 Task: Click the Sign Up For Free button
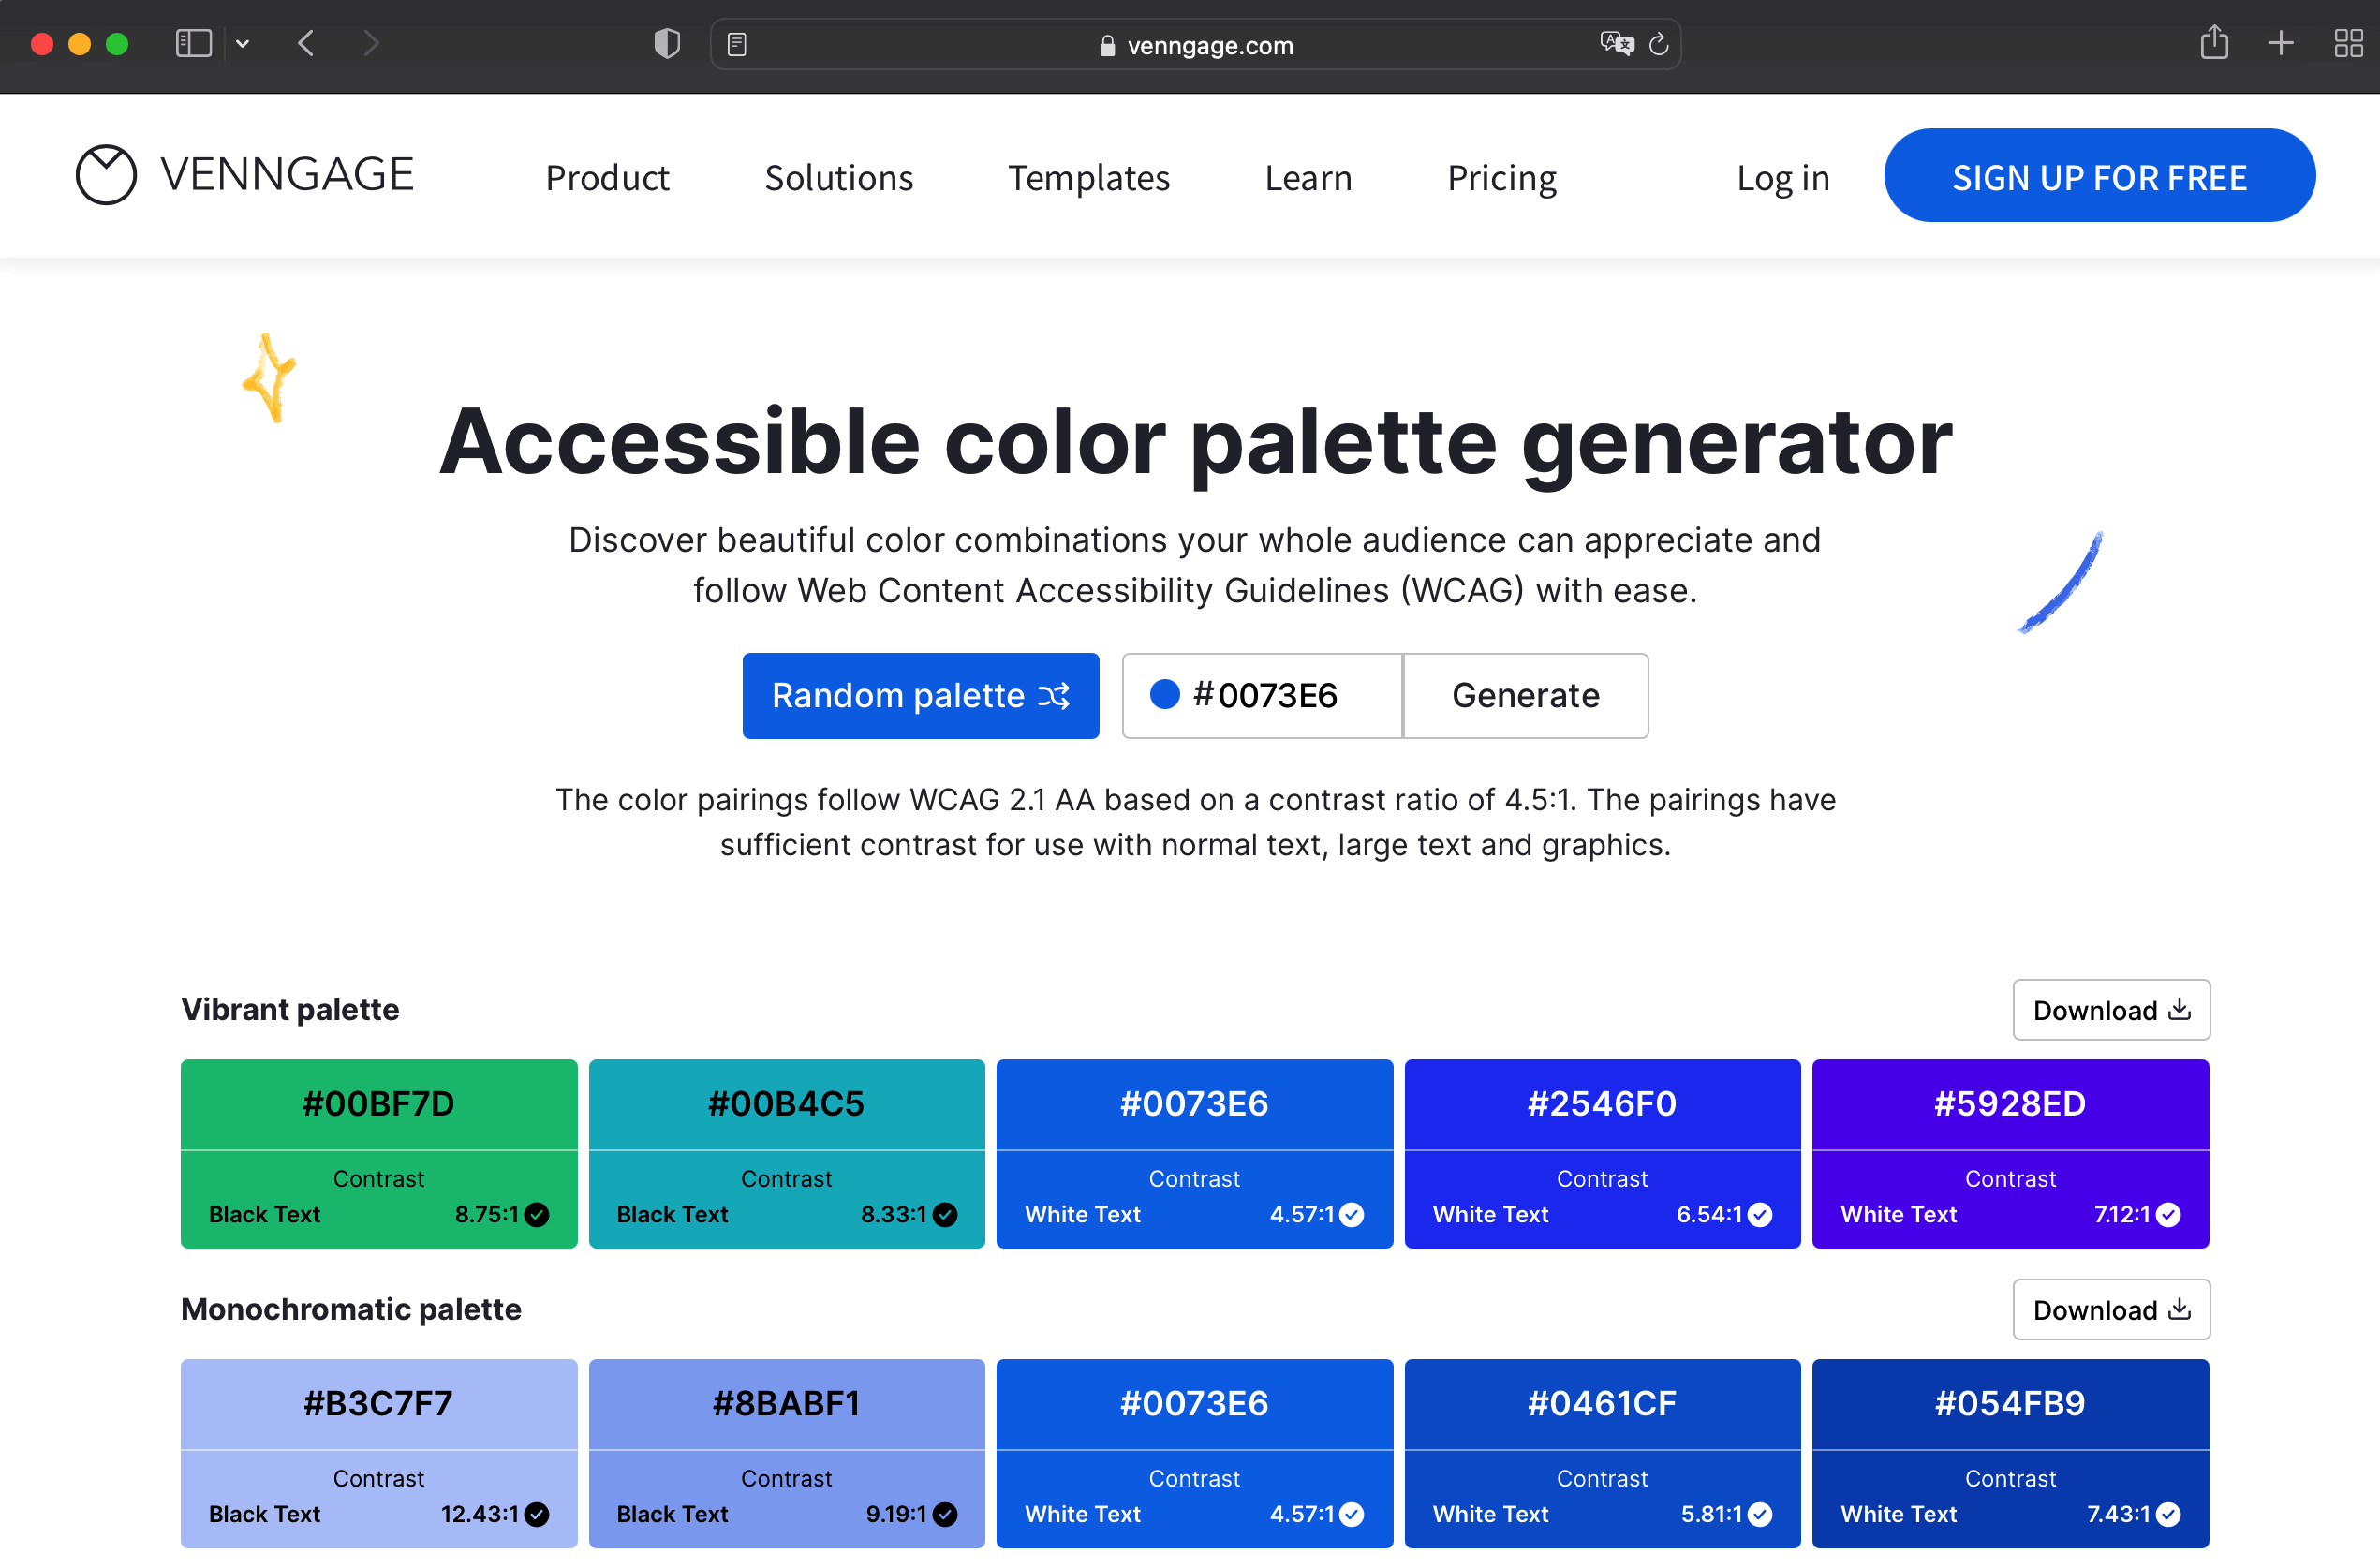(2100, 175)
